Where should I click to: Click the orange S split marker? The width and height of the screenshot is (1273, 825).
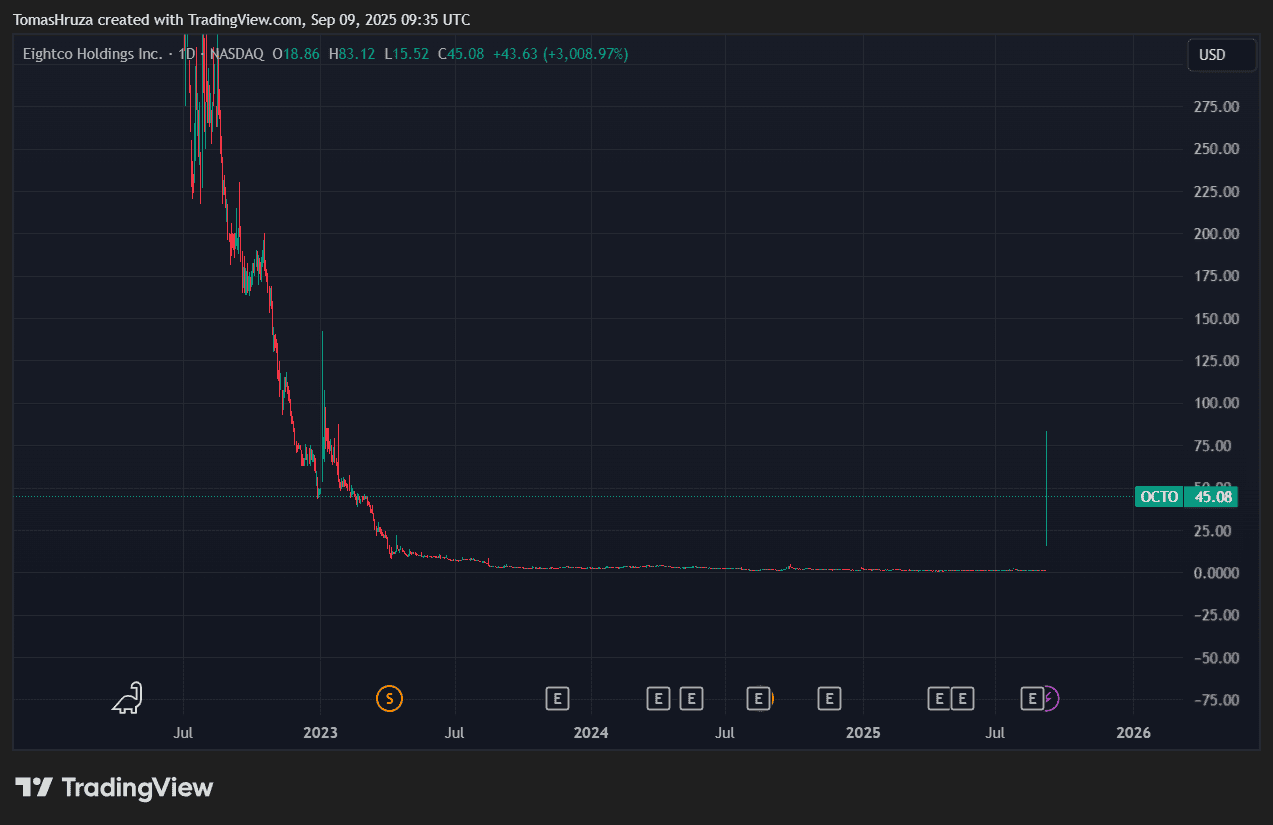[x=389, y=698]
